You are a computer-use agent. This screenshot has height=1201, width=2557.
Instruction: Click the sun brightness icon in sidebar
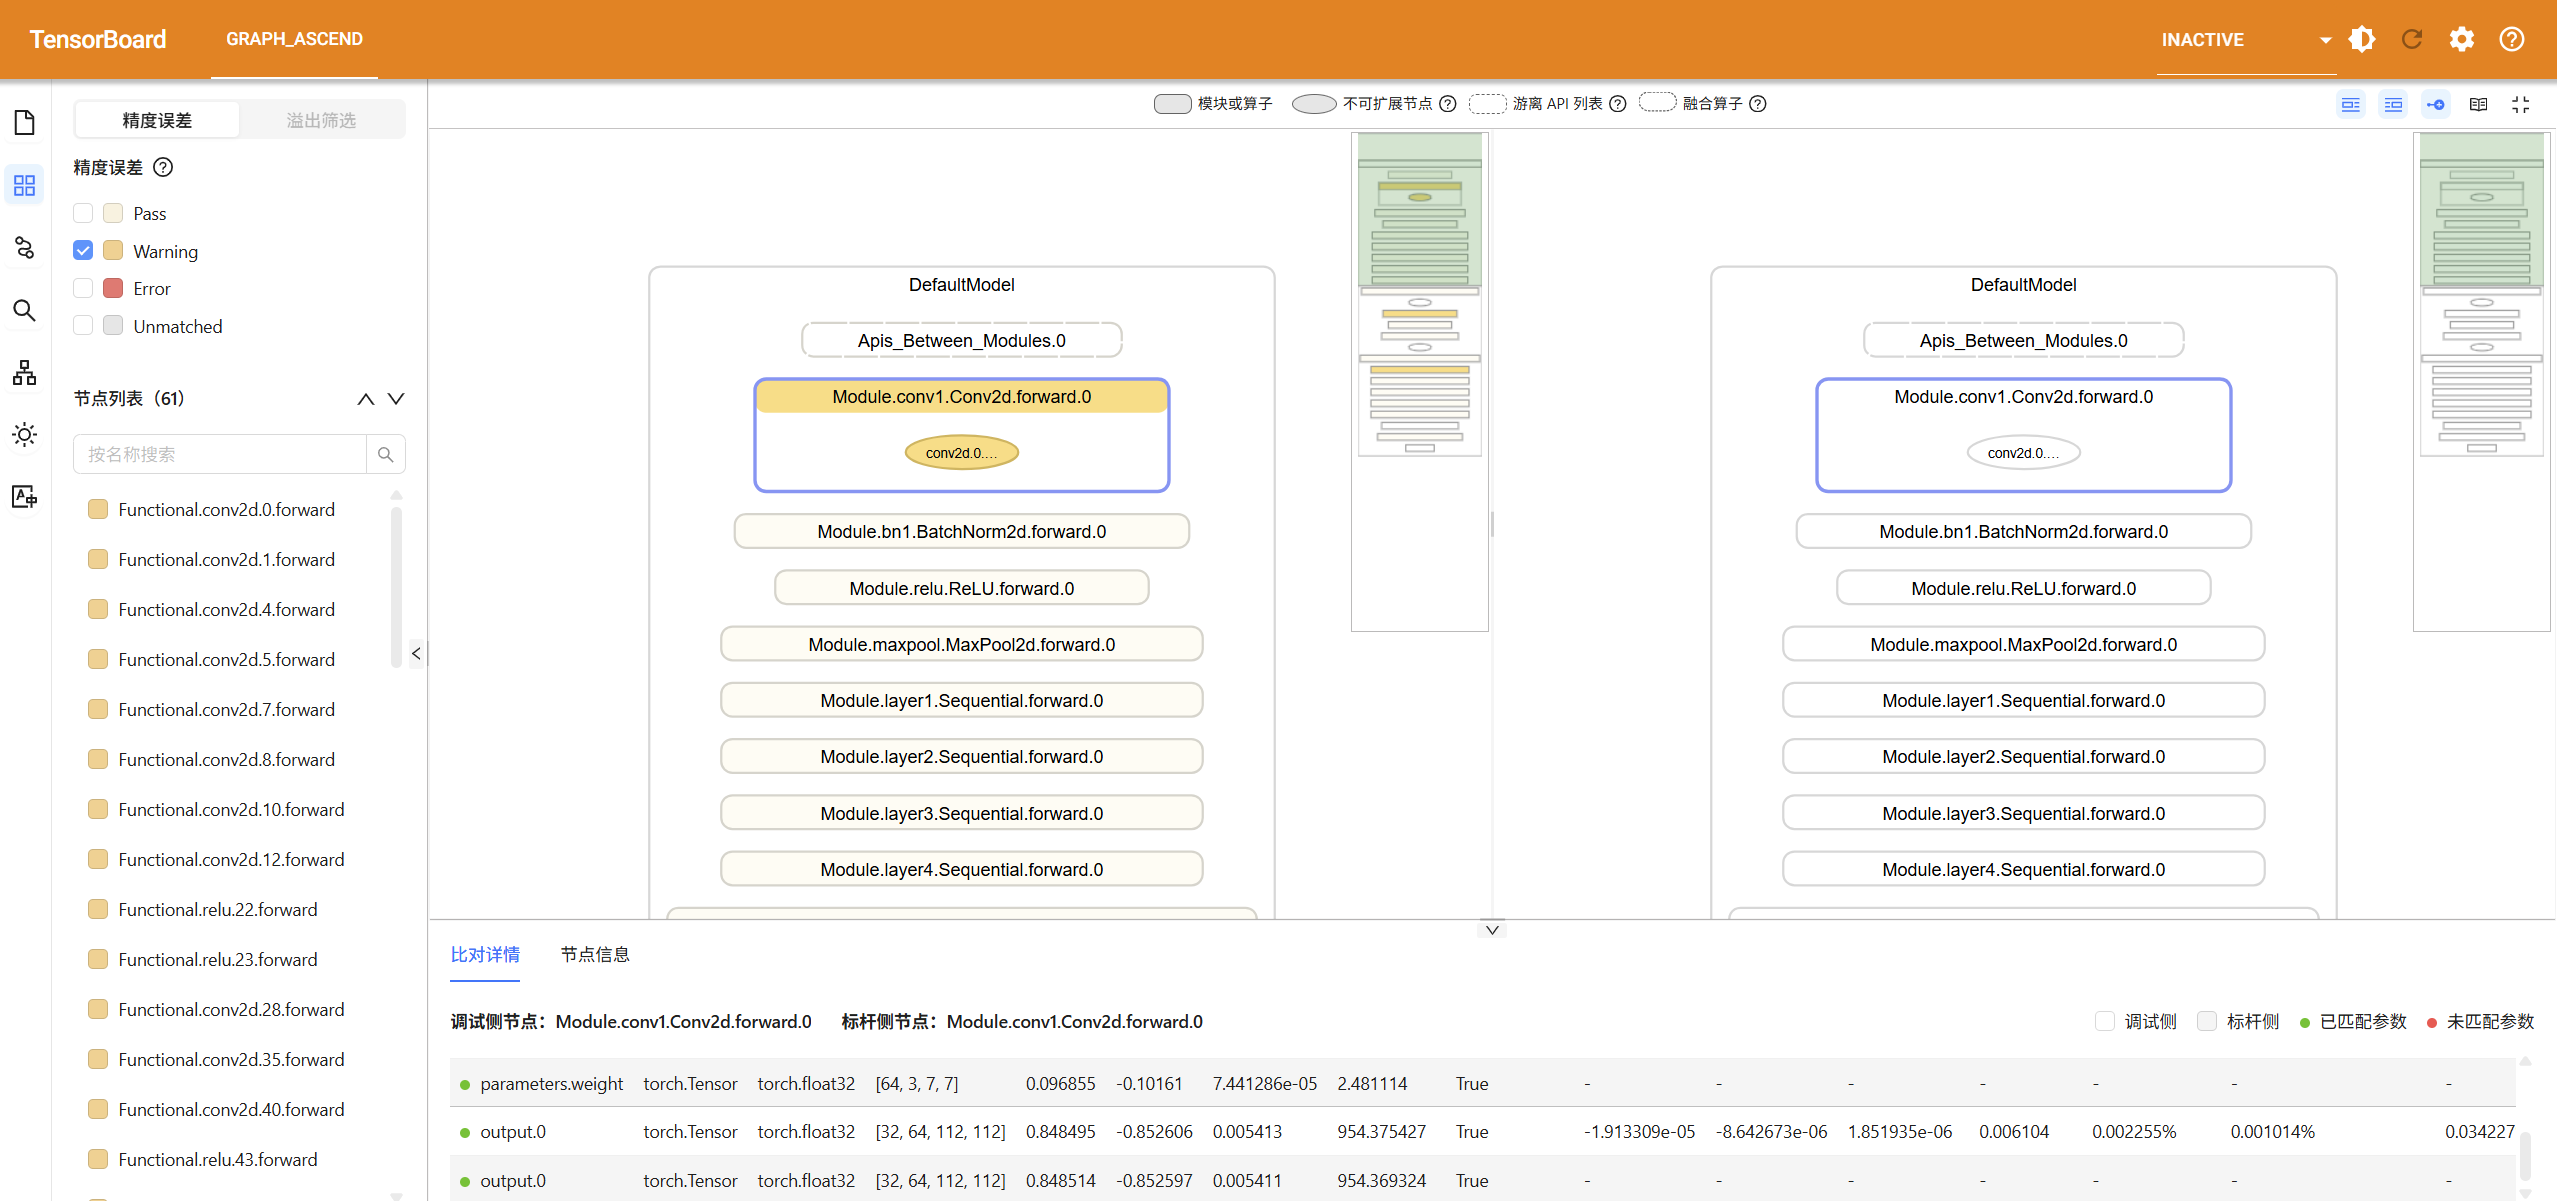pyautogui.click(x=25, y=434)
